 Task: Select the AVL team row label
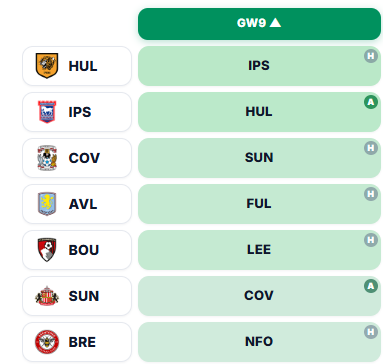pos(77,204)
